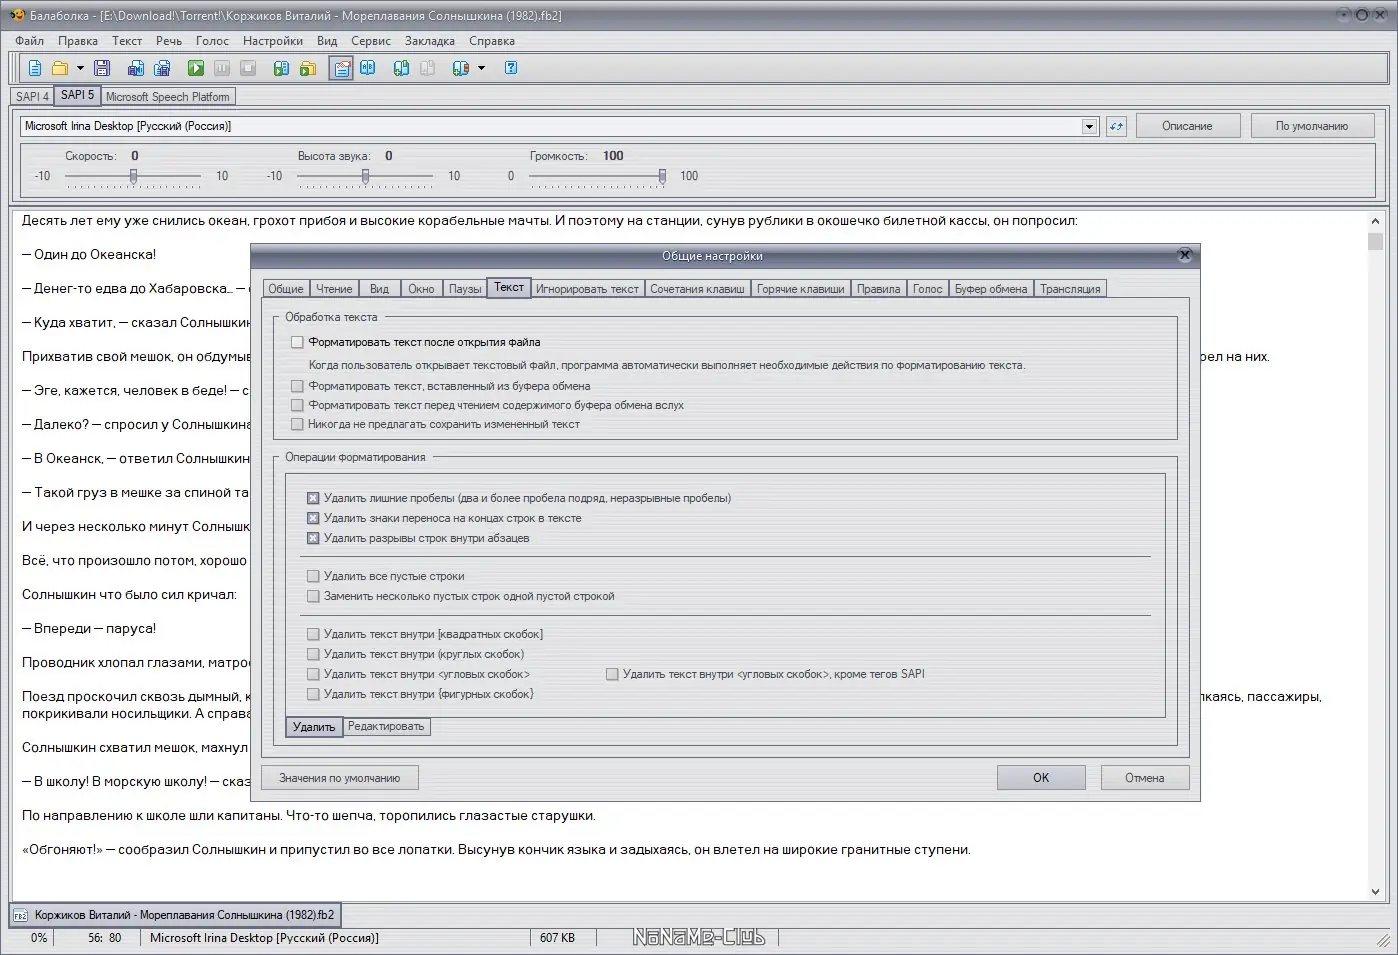The height and width of the screenshot is (955, 1398).
Task: Confirm settings with the OK button
Action: (x=1041, y=778)
